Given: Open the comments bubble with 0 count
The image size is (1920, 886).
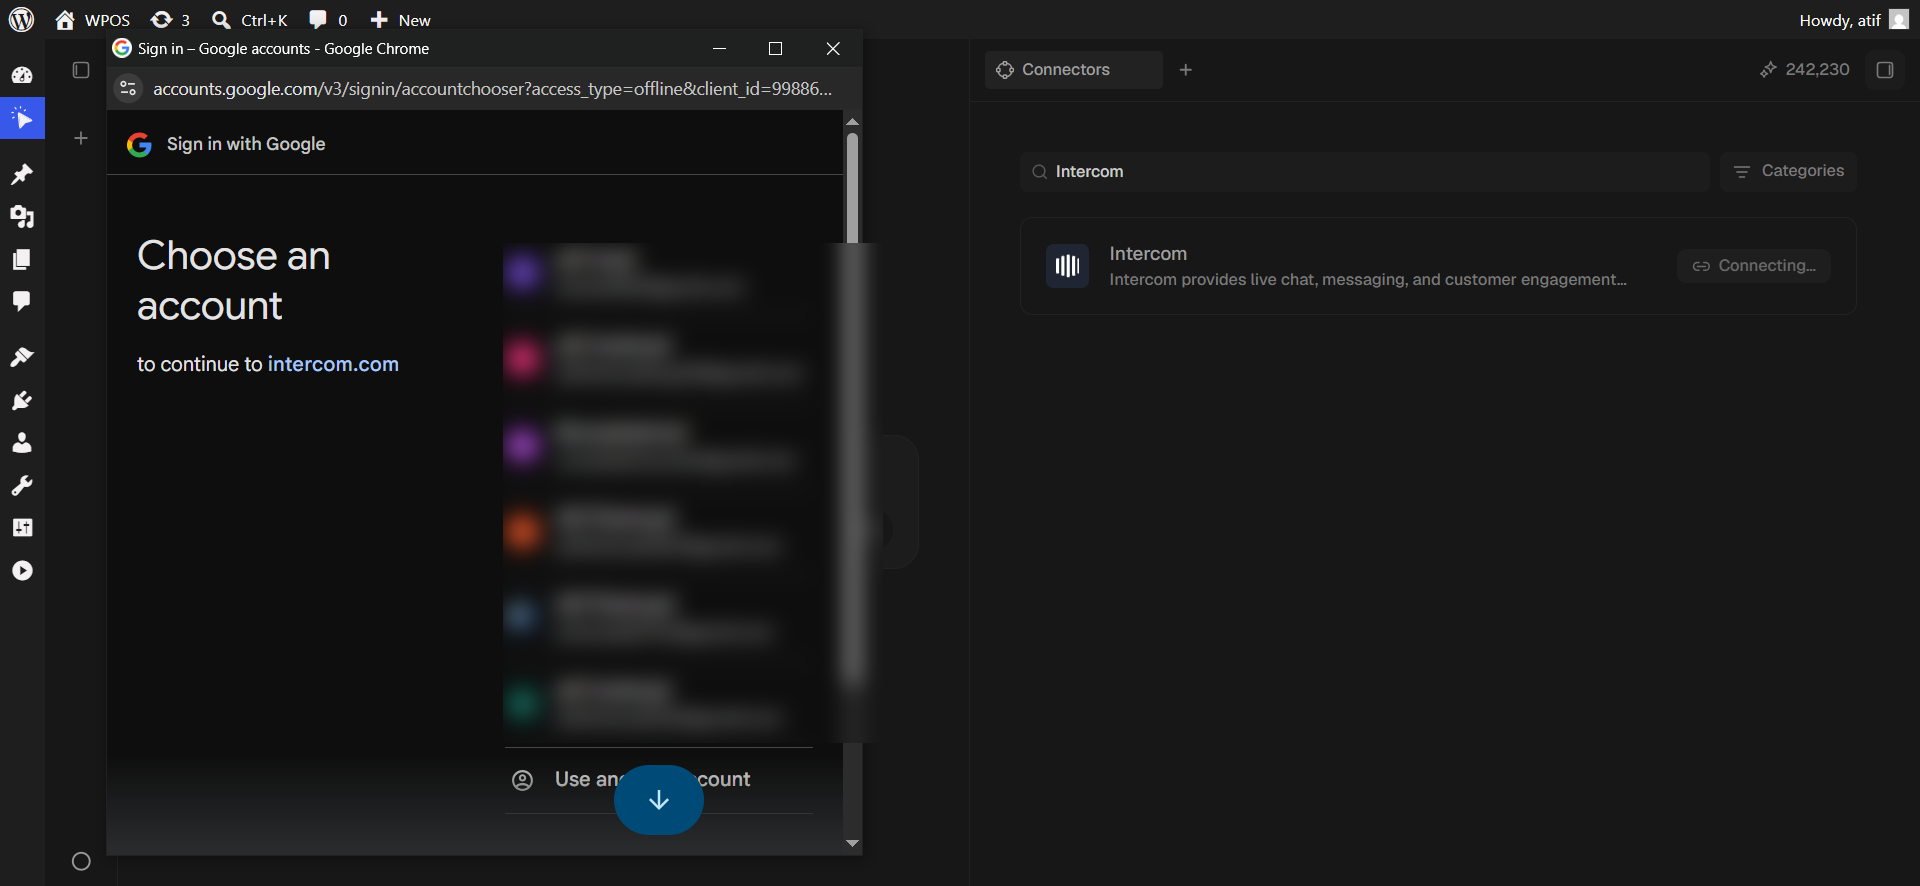Looking at the screenshot, I should point(328,20).
